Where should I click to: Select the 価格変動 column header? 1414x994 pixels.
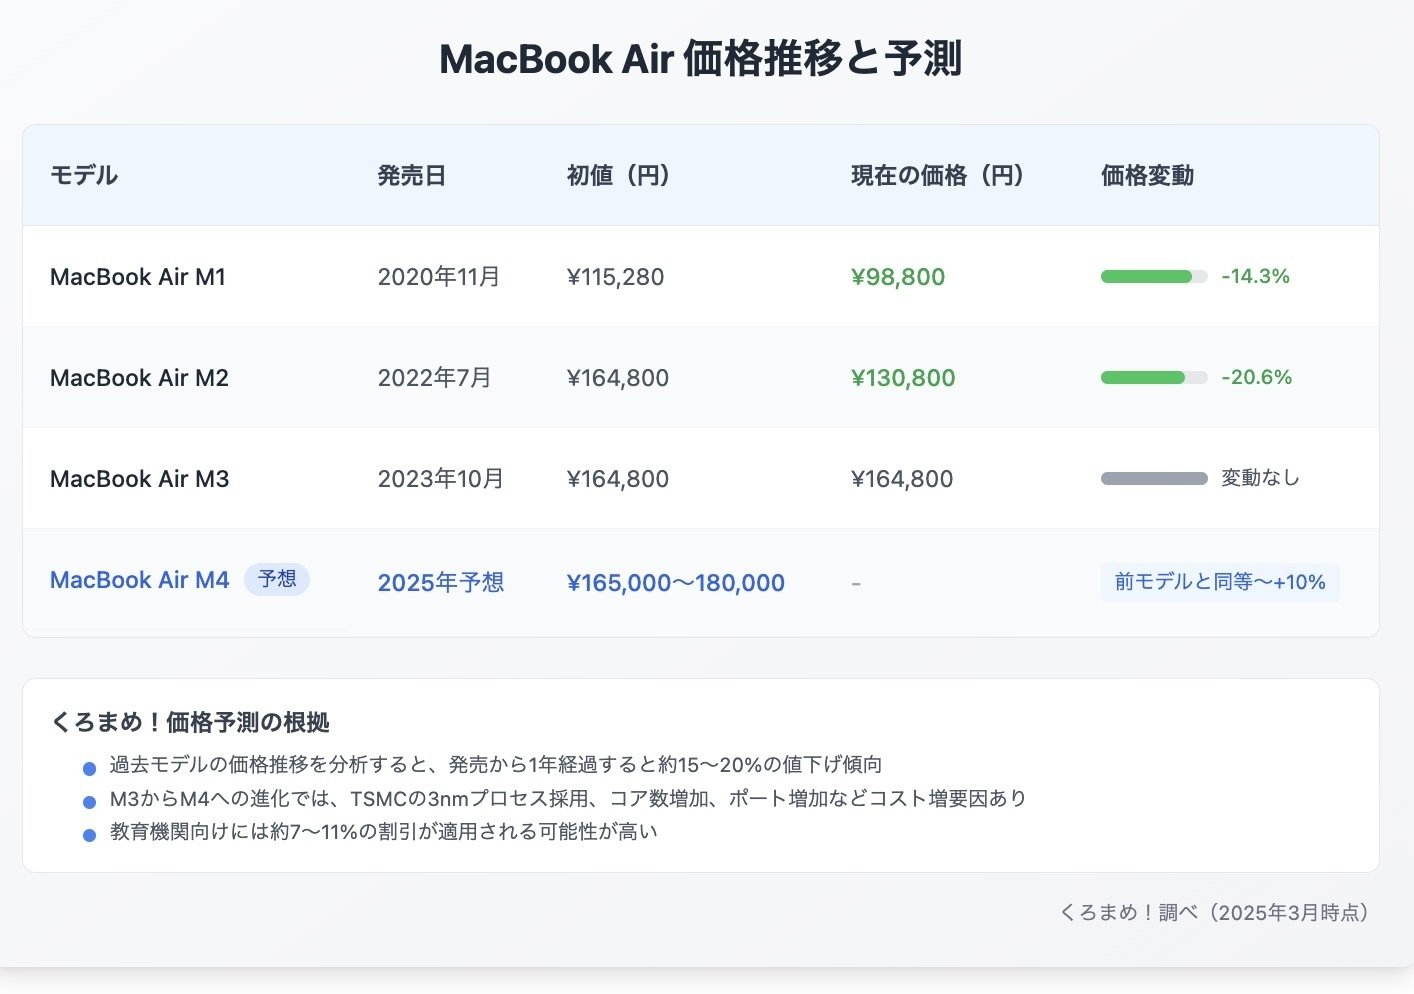[1146, 175]
